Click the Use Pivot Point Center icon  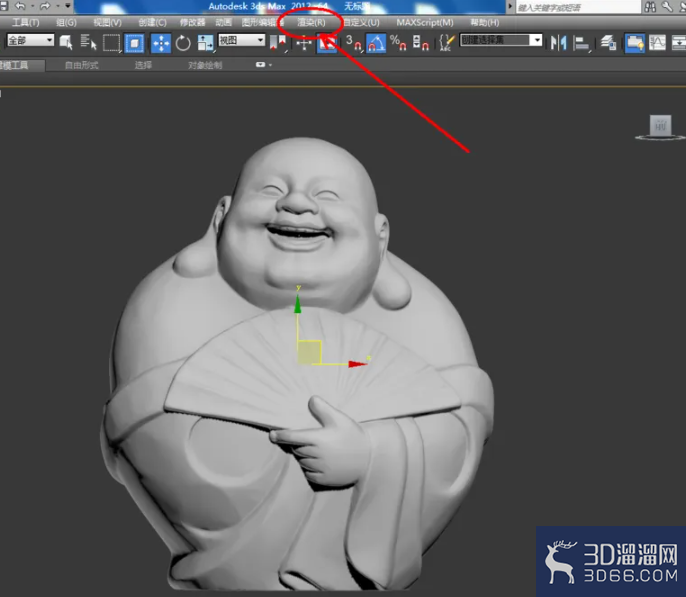tap(278, 43)
